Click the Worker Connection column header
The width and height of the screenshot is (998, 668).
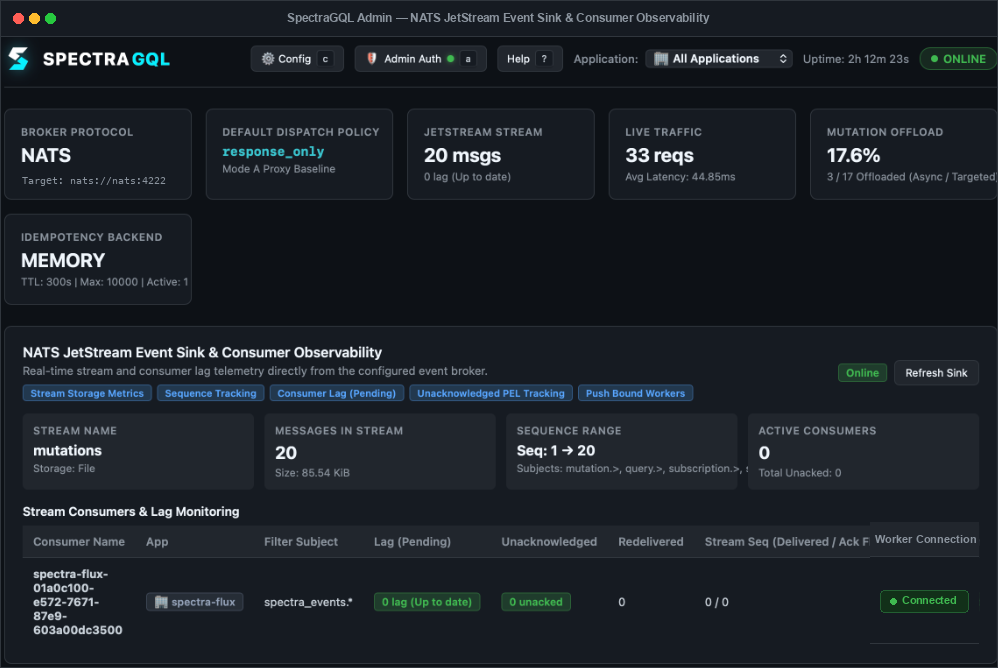point(925,539)
